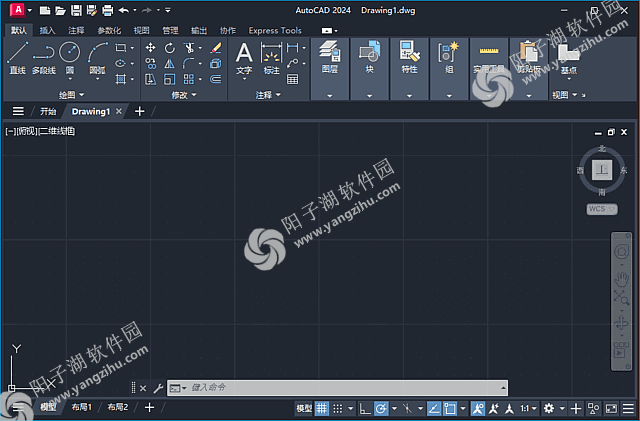Open the Express Tools ribbon tab
This screenshot has height=421, width=640.
(275, 30)
